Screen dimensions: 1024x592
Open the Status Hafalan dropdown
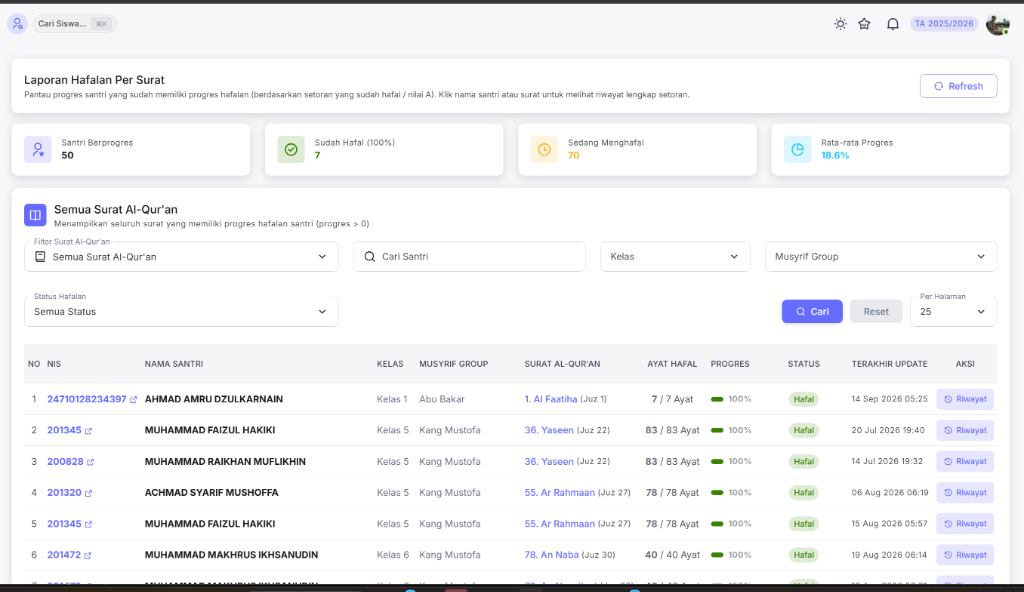(182, 312)
